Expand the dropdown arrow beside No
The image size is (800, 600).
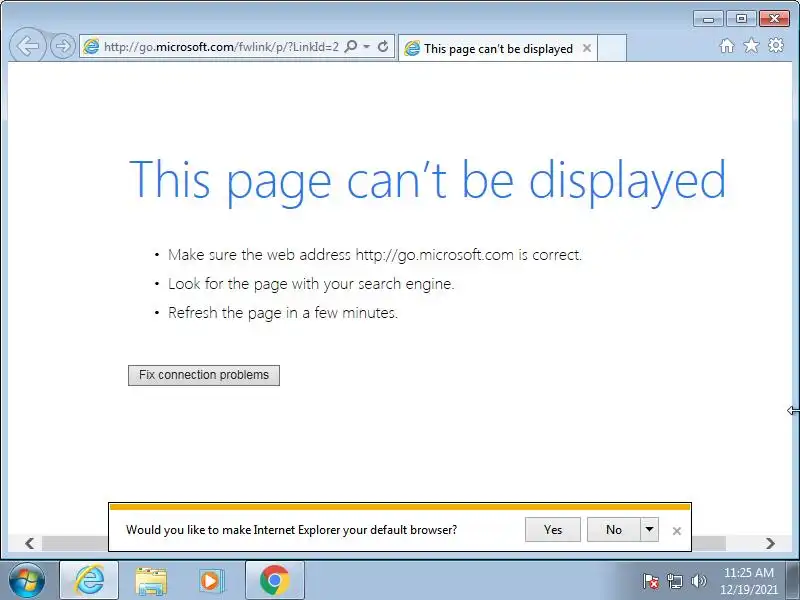coord(649,530)
